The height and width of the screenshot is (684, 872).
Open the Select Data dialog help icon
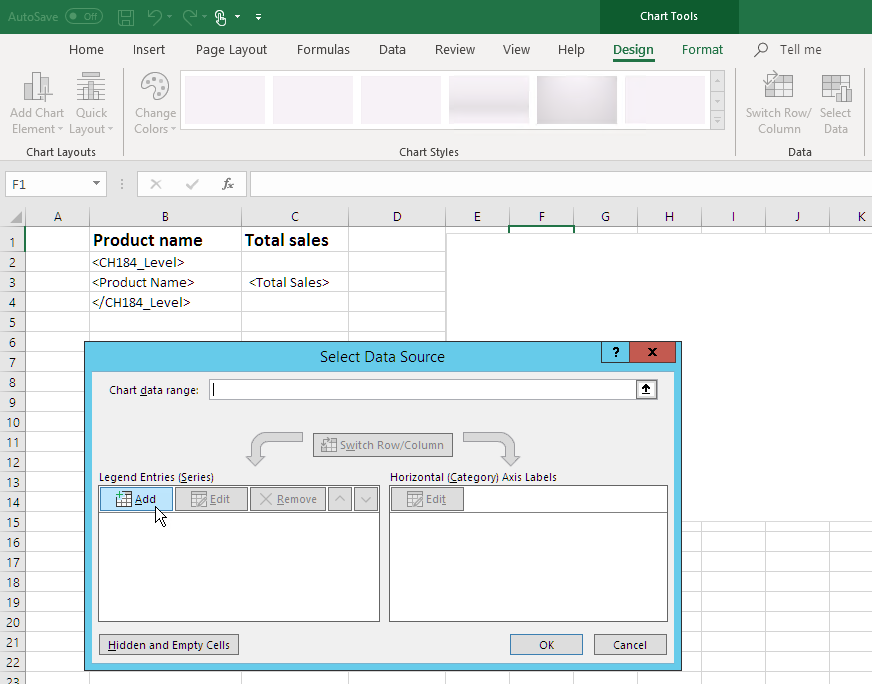(615, 352)
